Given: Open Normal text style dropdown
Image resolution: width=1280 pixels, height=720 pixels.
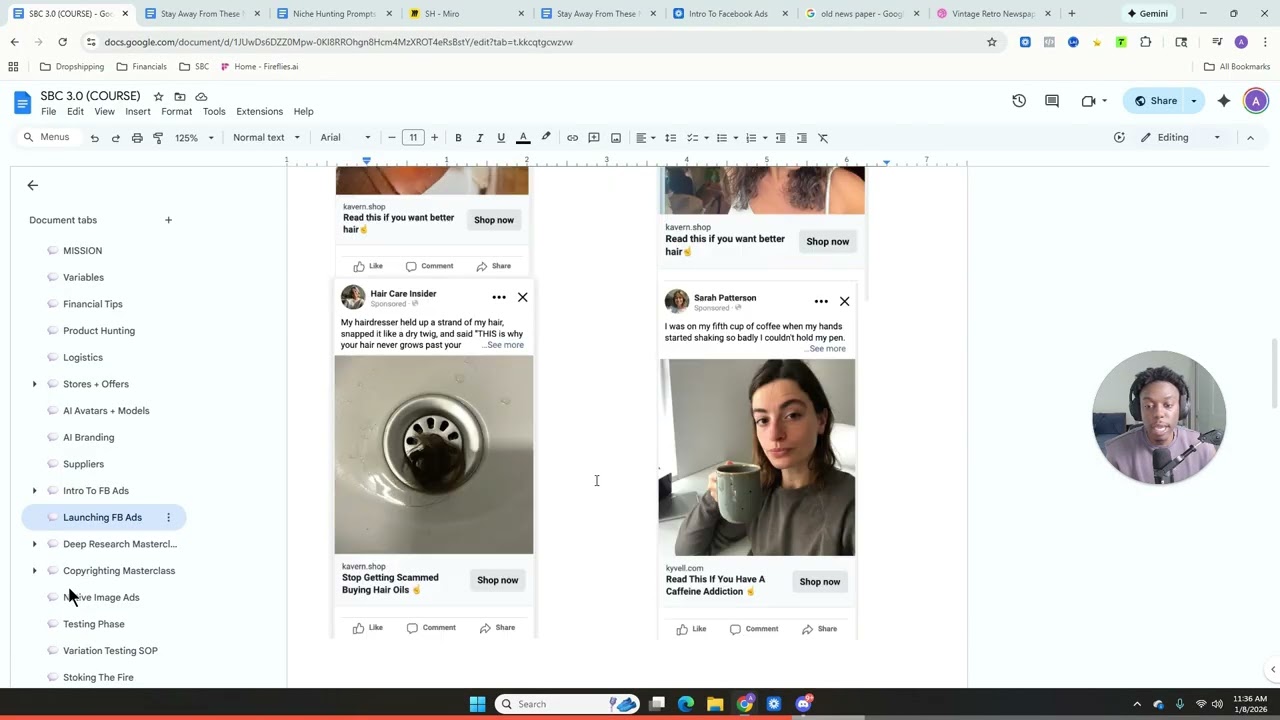Looking at the screenshot, I should [x=266, y=138].
